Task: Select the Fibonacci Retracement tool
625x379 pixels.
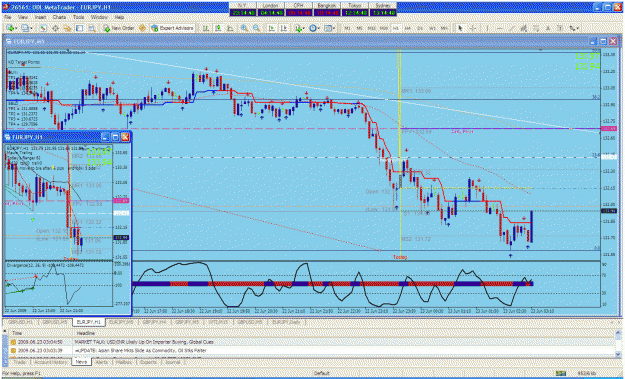Action: point(536,28)
